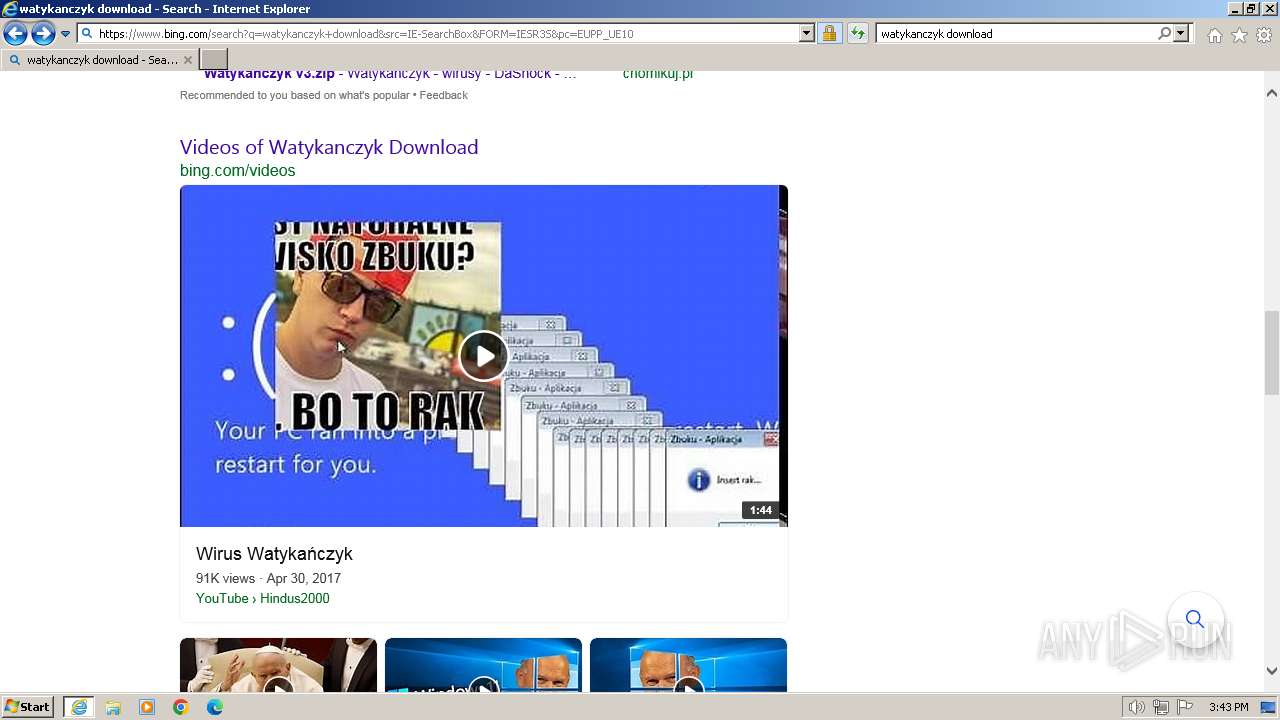
Task: Open the third small video thumbnail
Action: tap(688, 665)
